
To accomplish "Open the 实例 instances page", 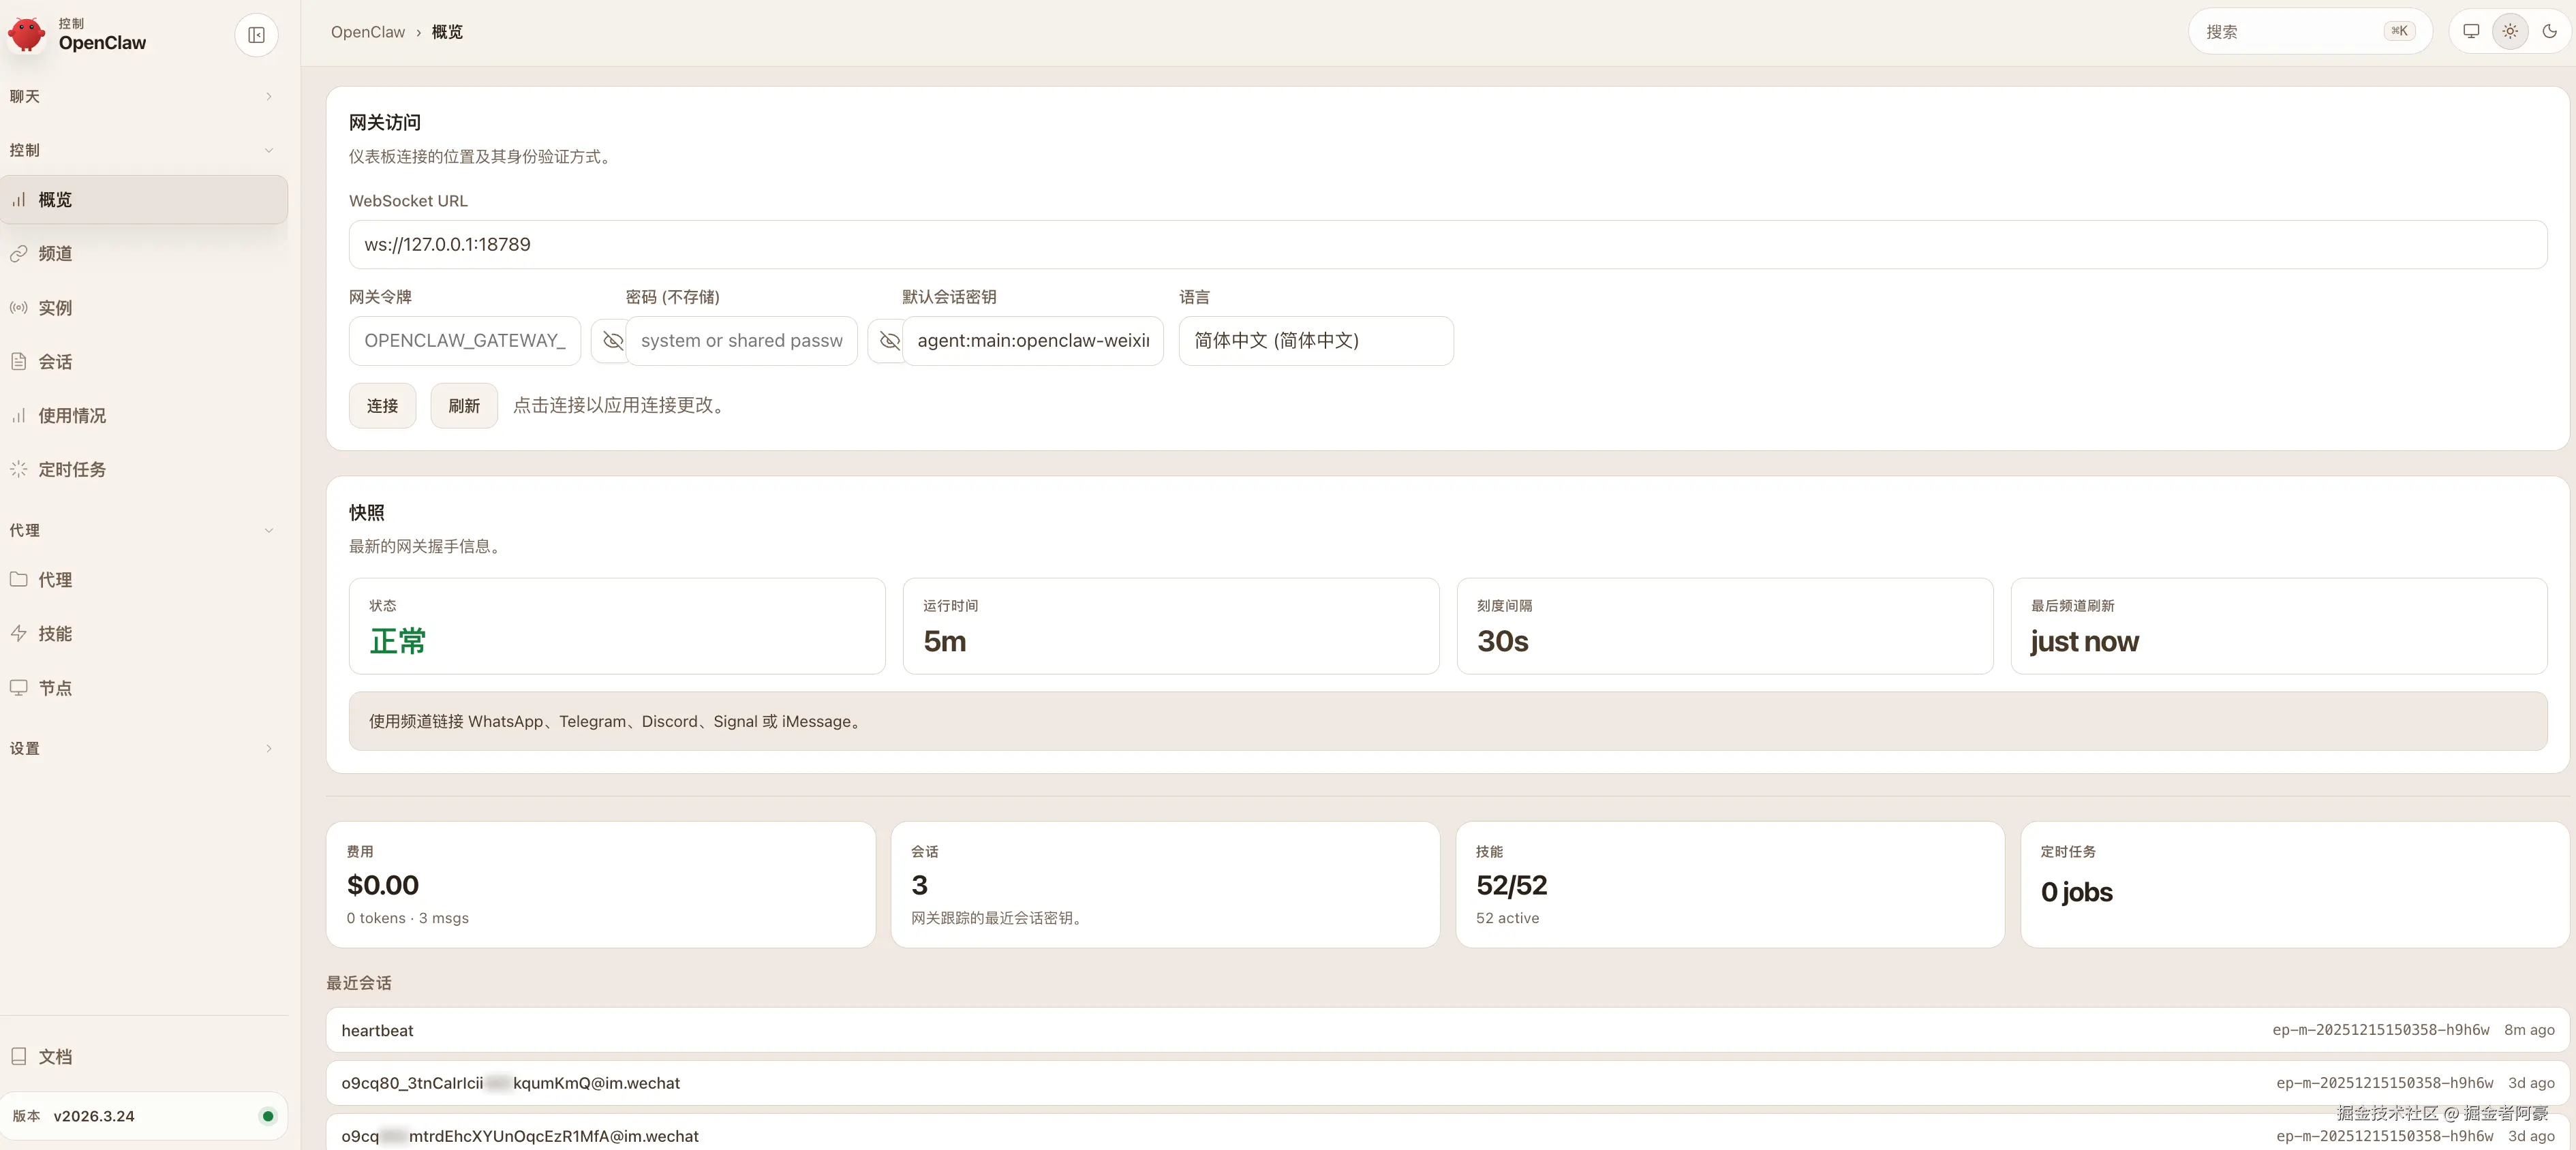I will (56, 308).
